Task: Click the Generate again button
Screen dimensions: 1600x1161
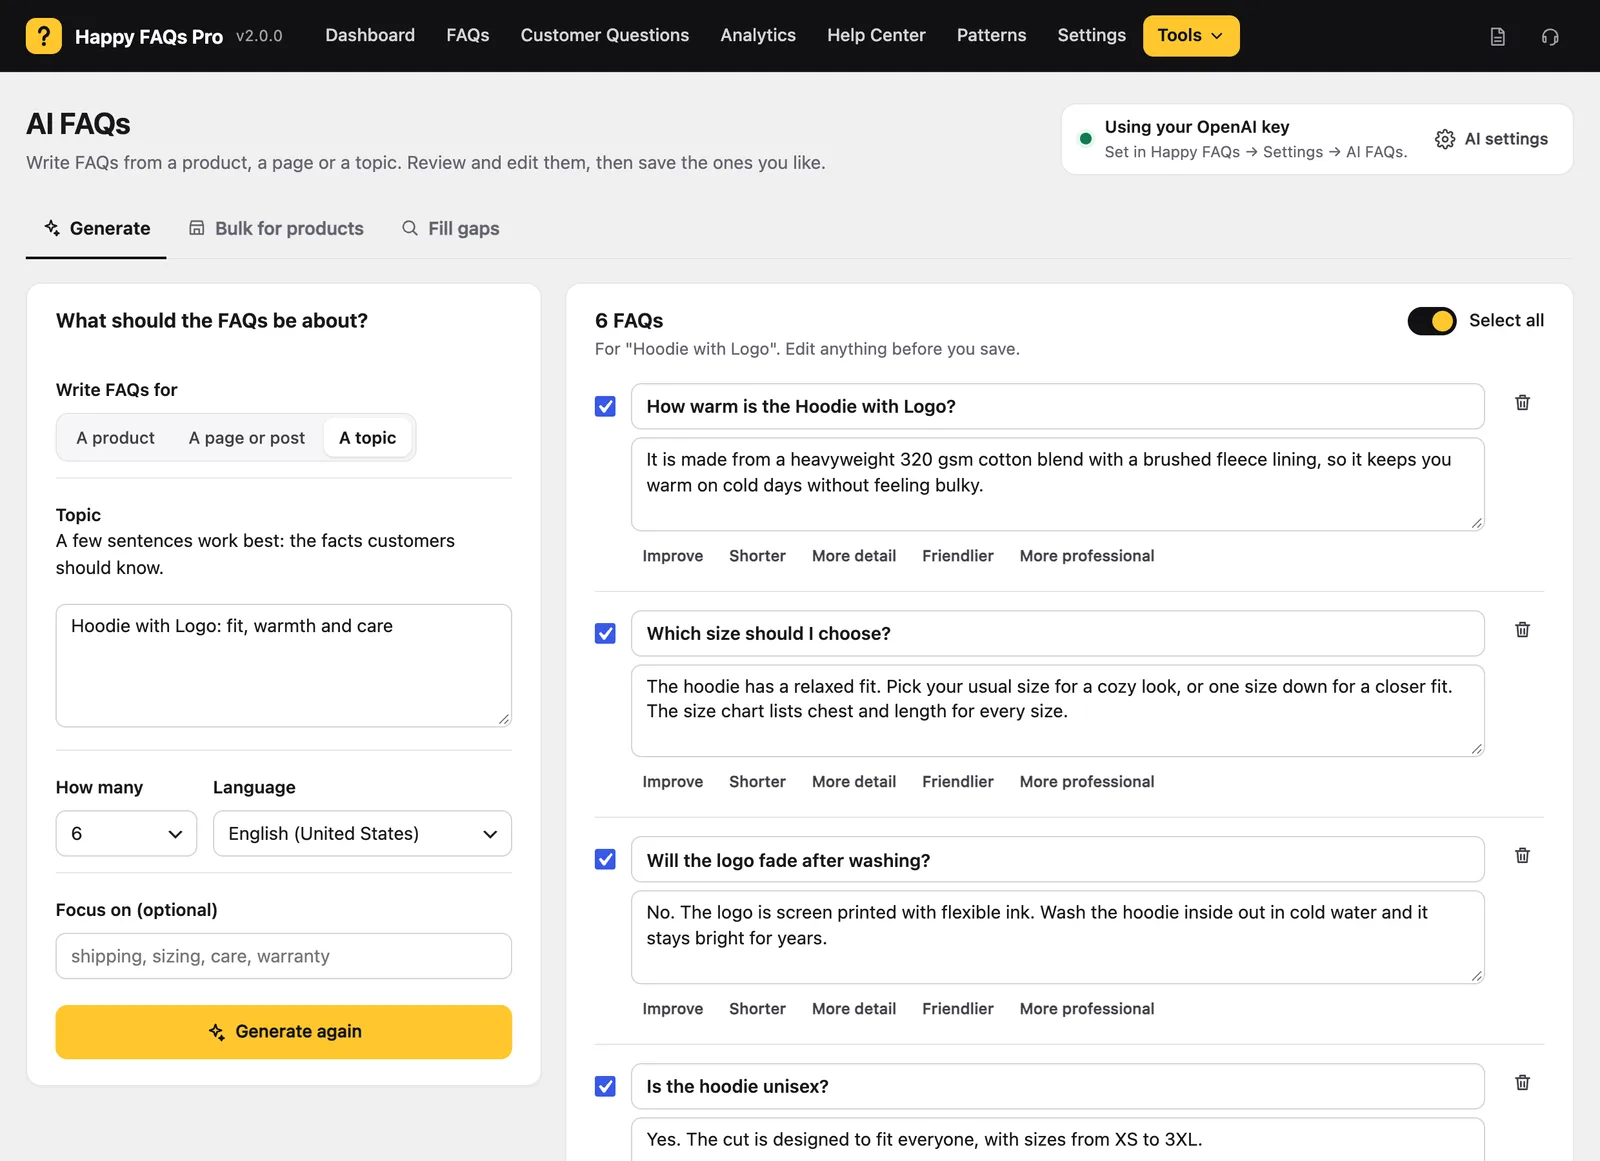Action: 284,1032
